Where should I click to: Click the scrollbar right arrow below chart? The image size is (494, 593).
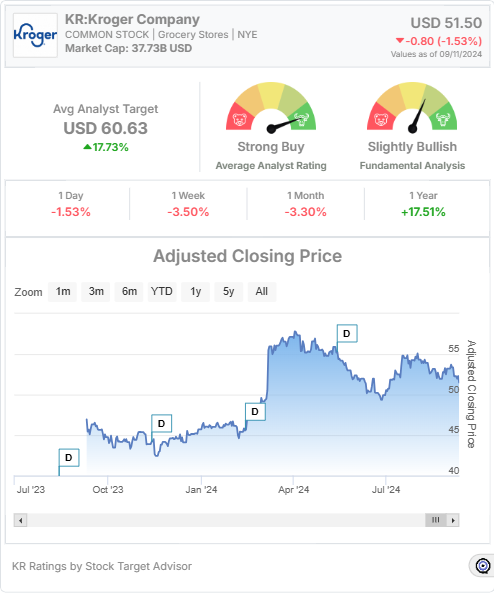453,520
